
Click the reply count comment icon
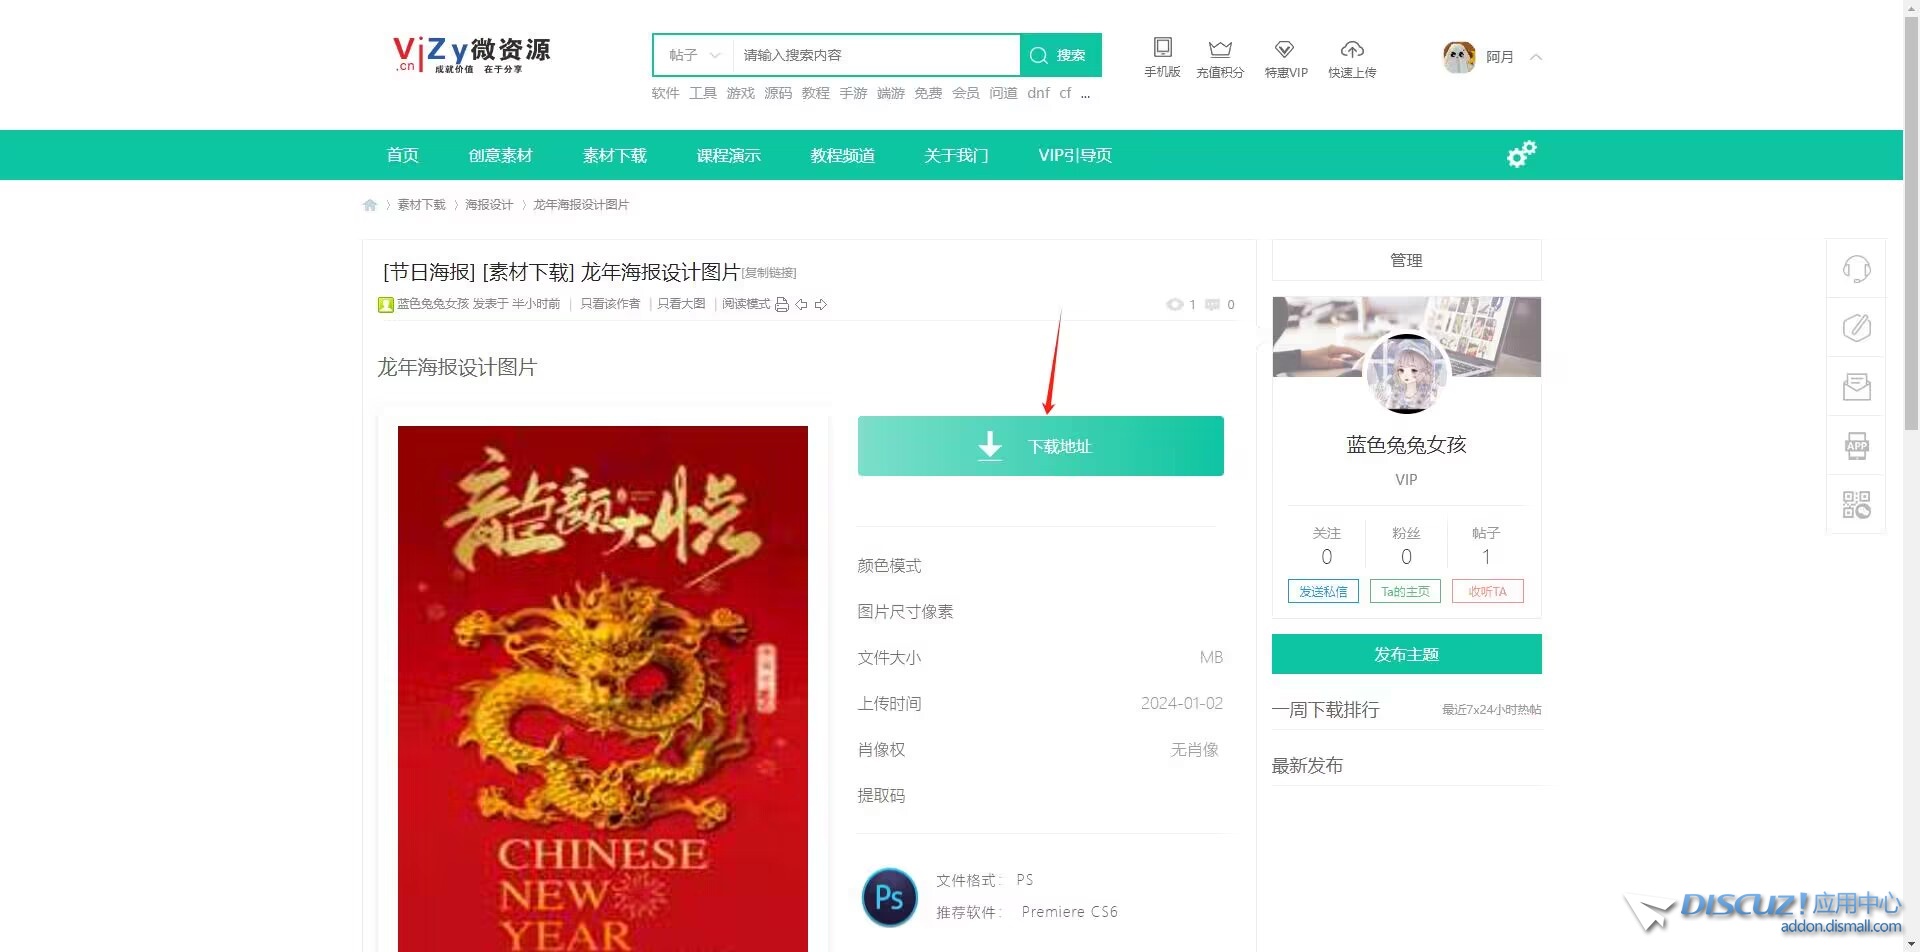pyautogui.click(x=1212, y=305)
